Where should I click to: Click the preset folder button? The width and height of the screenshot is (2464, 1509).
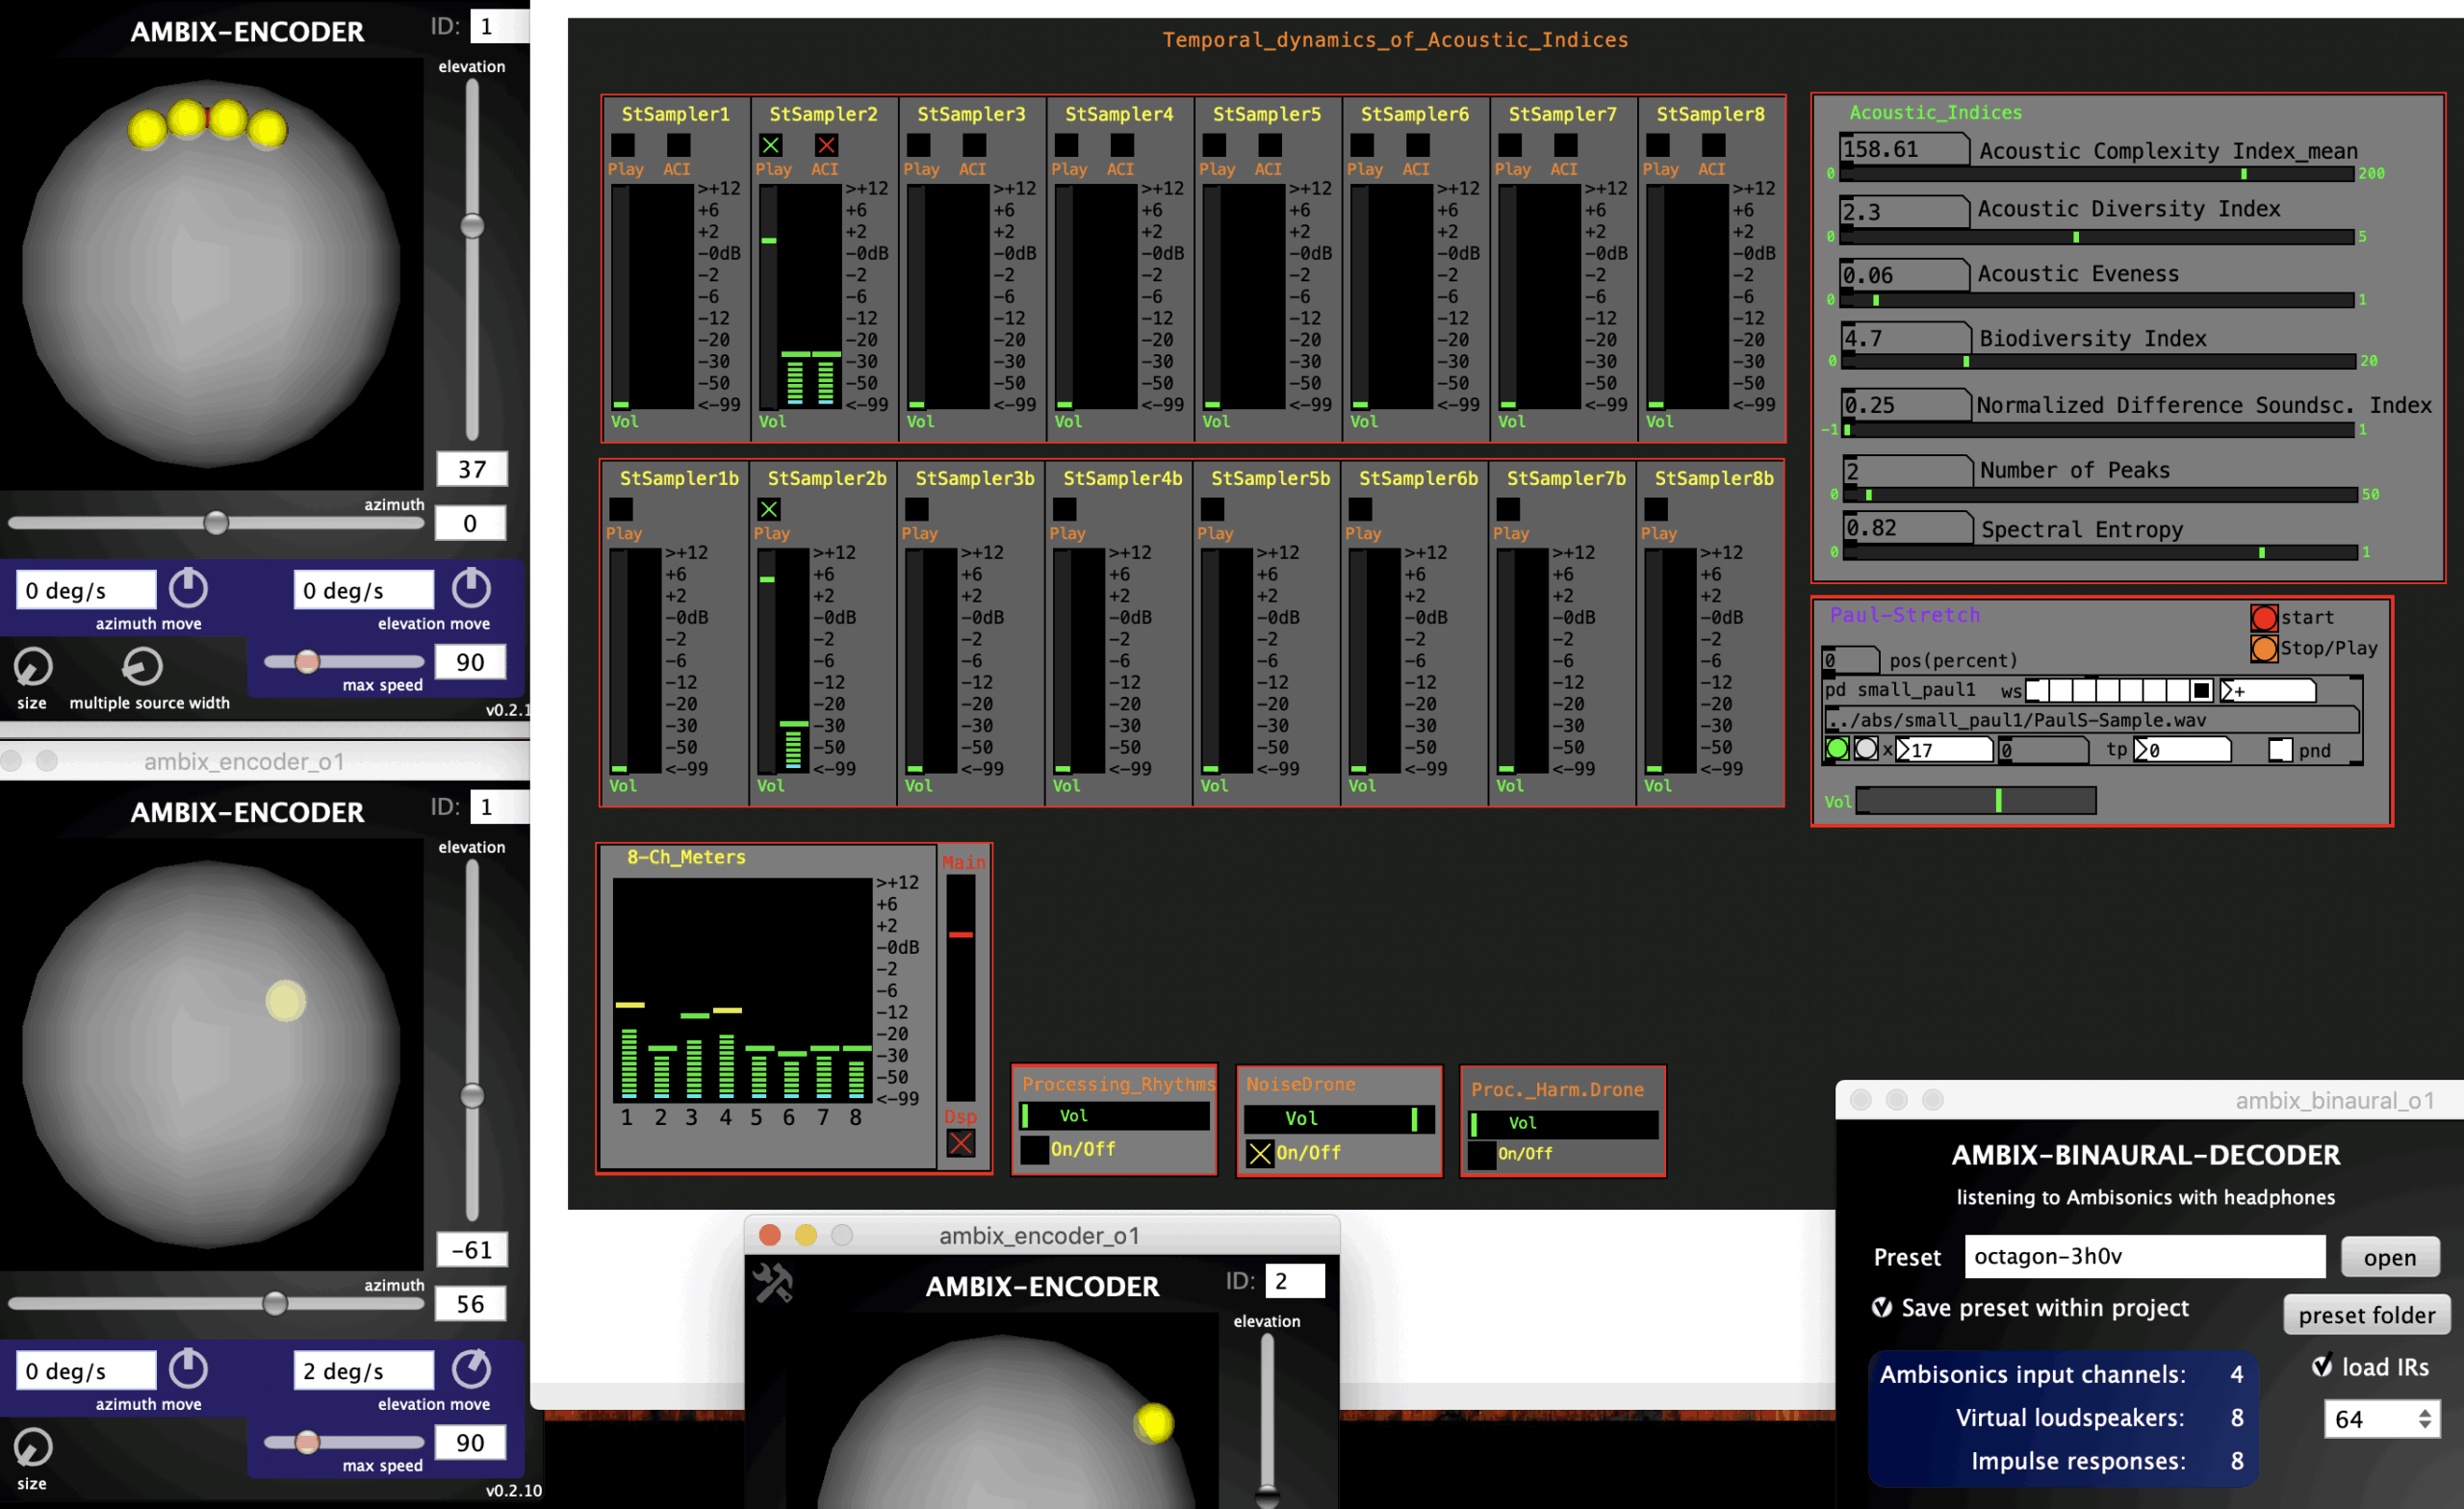pyautogui.click(x=2366, y=1315)
